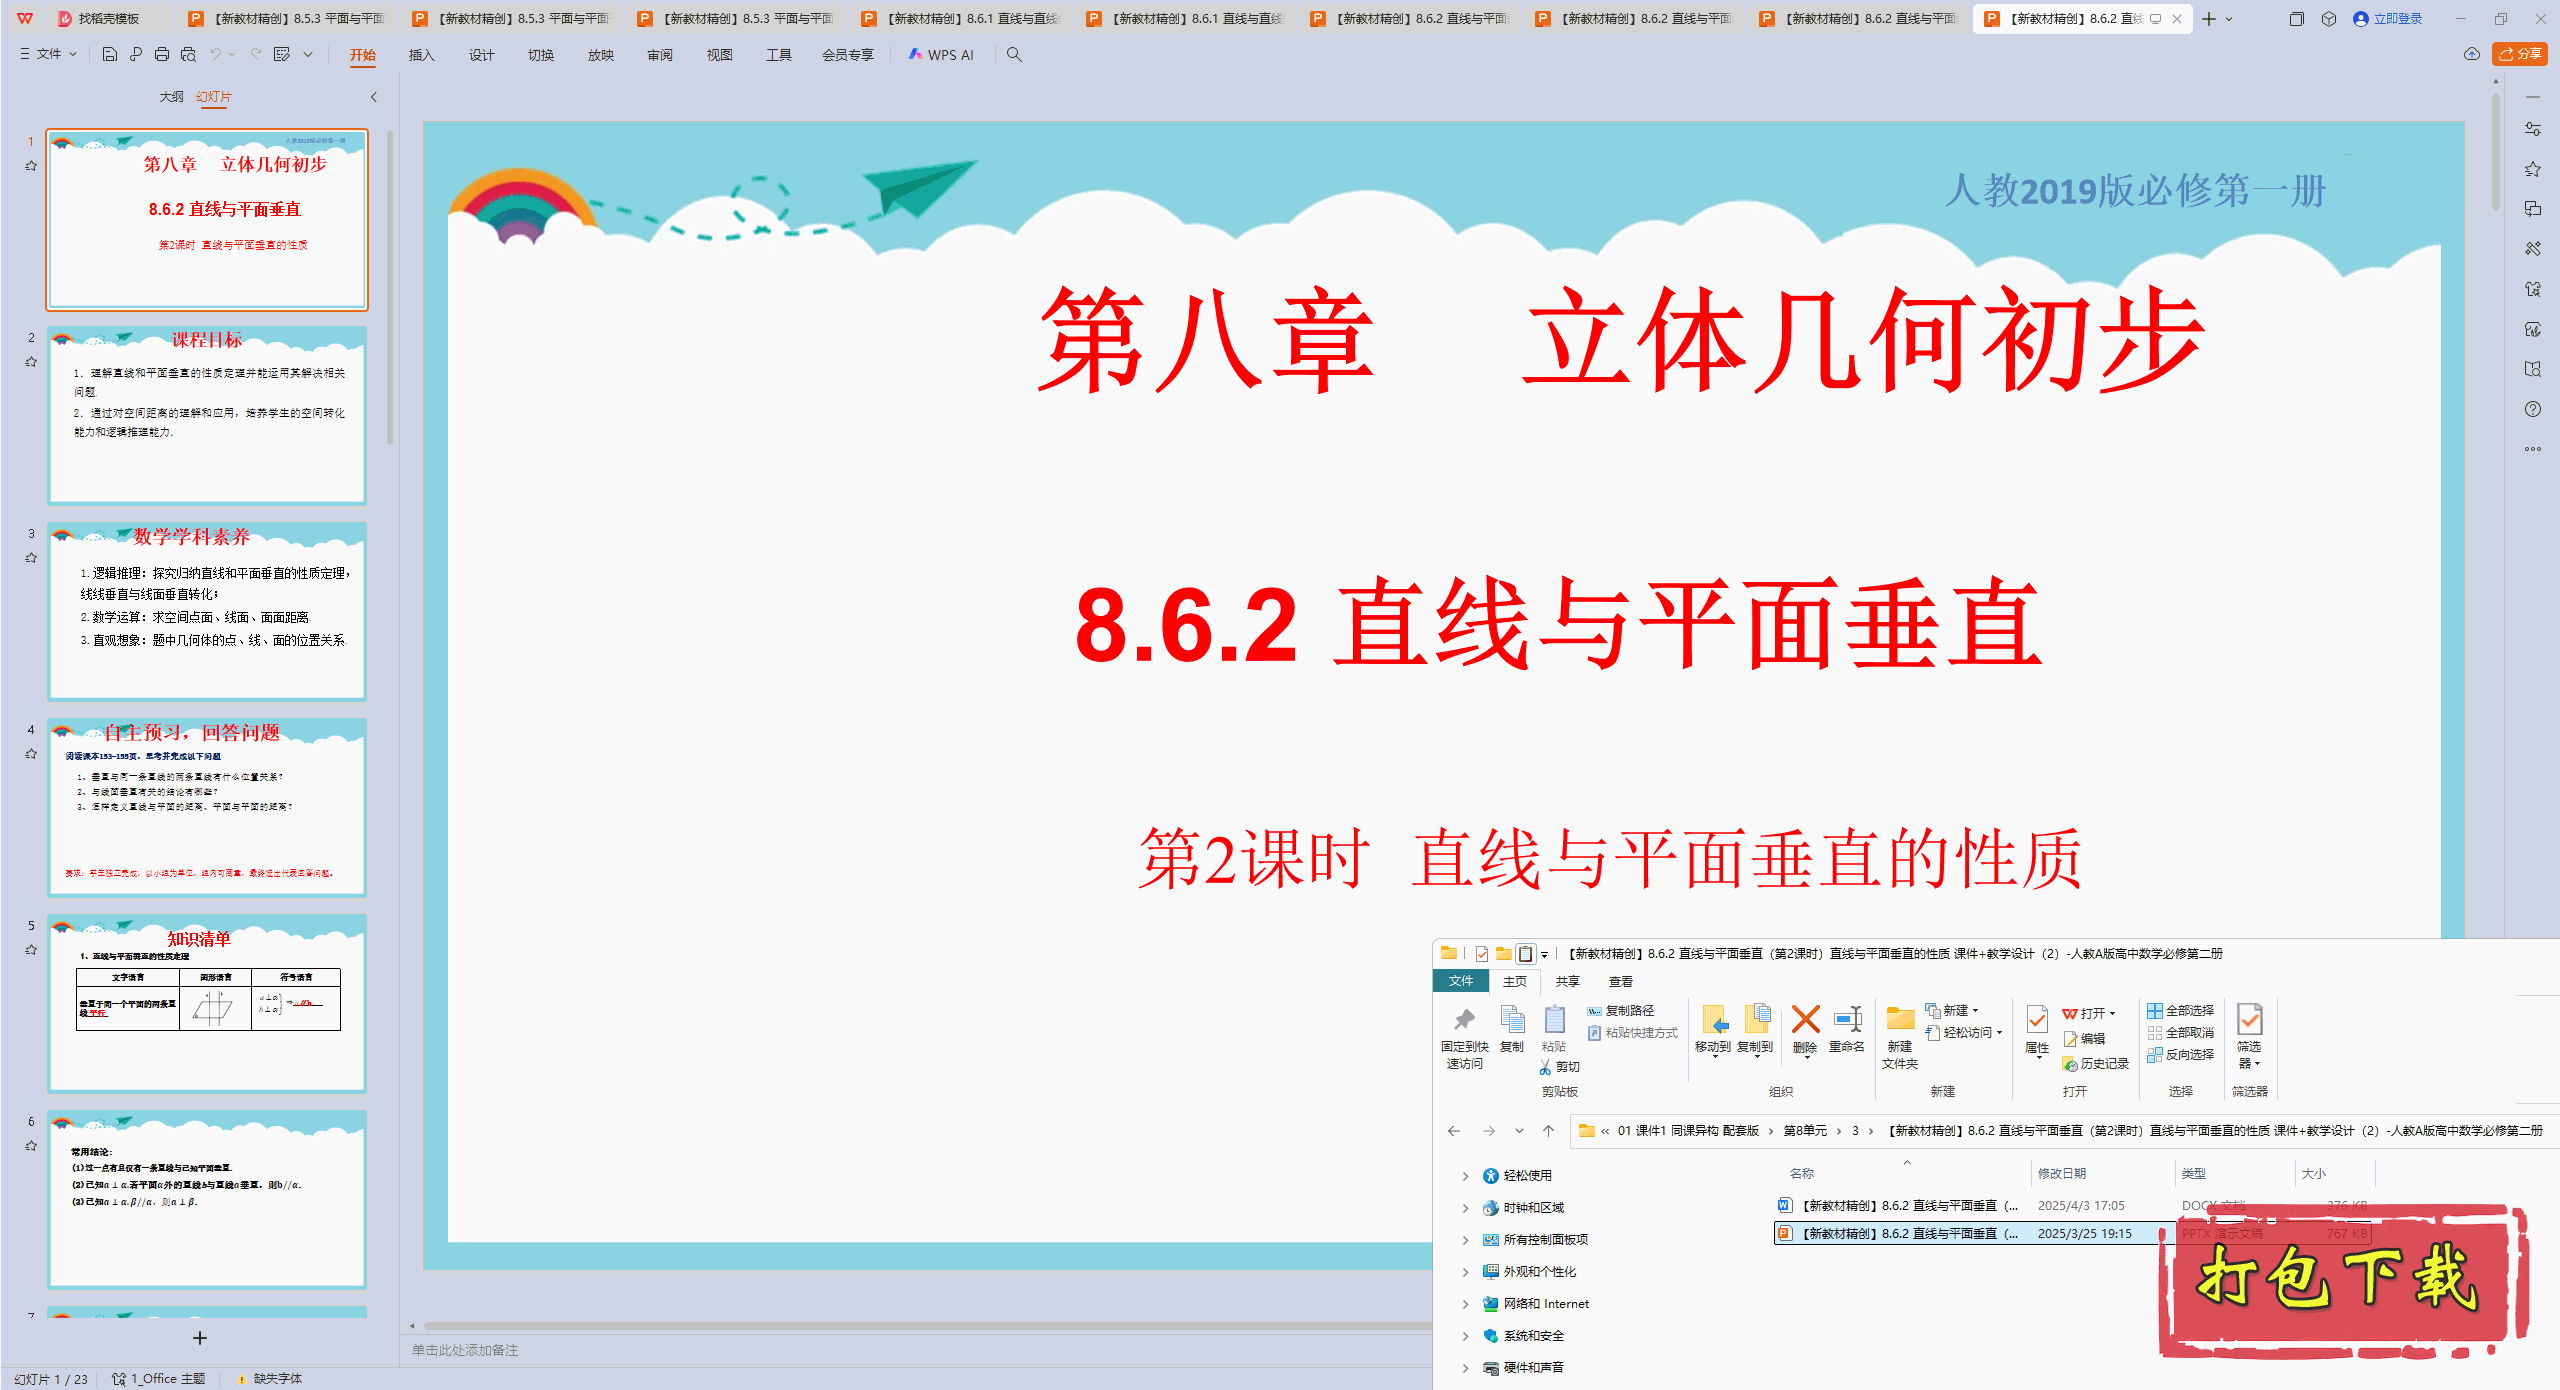Collapse the slide panel with the chevron
The image size is (2560, 1390).
point(374,97)
